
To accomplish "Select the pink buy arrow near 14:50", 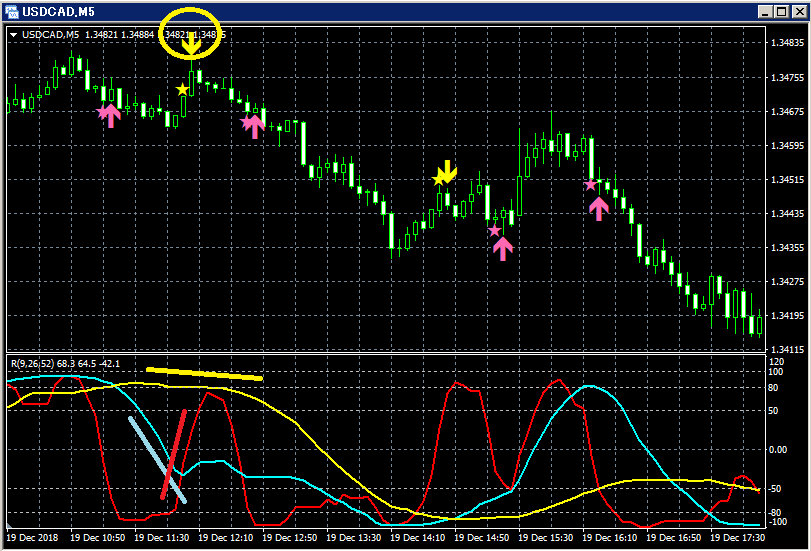I will (503, 248).
